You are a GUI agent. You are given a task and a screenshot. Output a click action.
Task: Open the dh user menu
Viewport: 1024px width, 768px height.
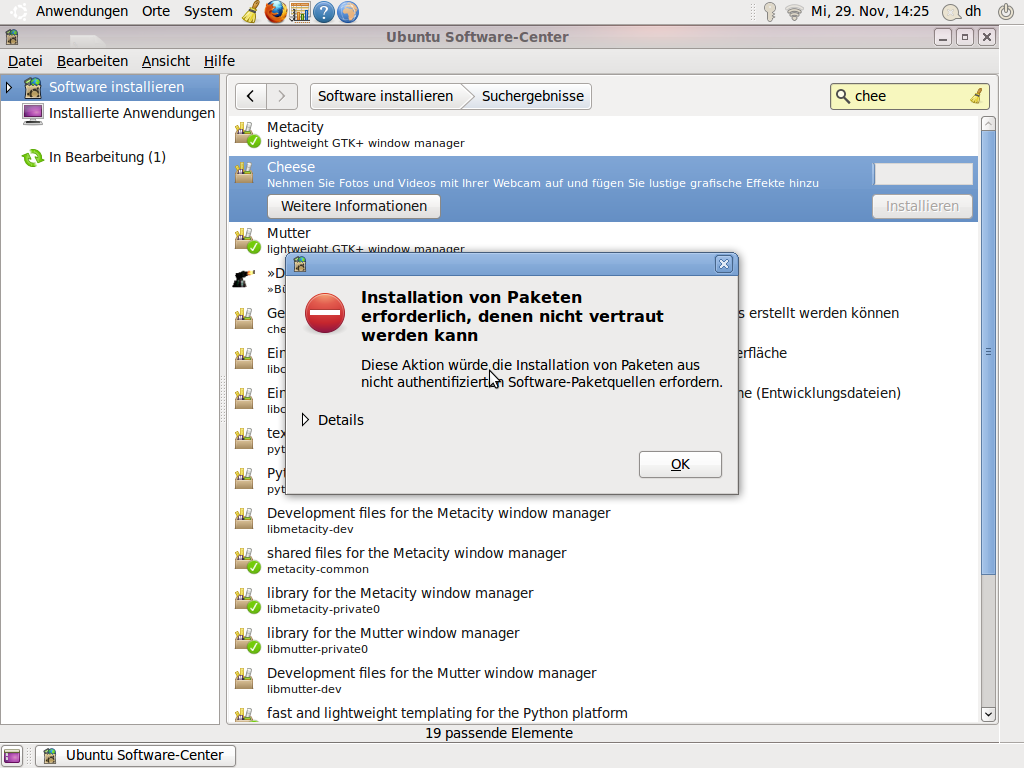click(x=962, y=11)
